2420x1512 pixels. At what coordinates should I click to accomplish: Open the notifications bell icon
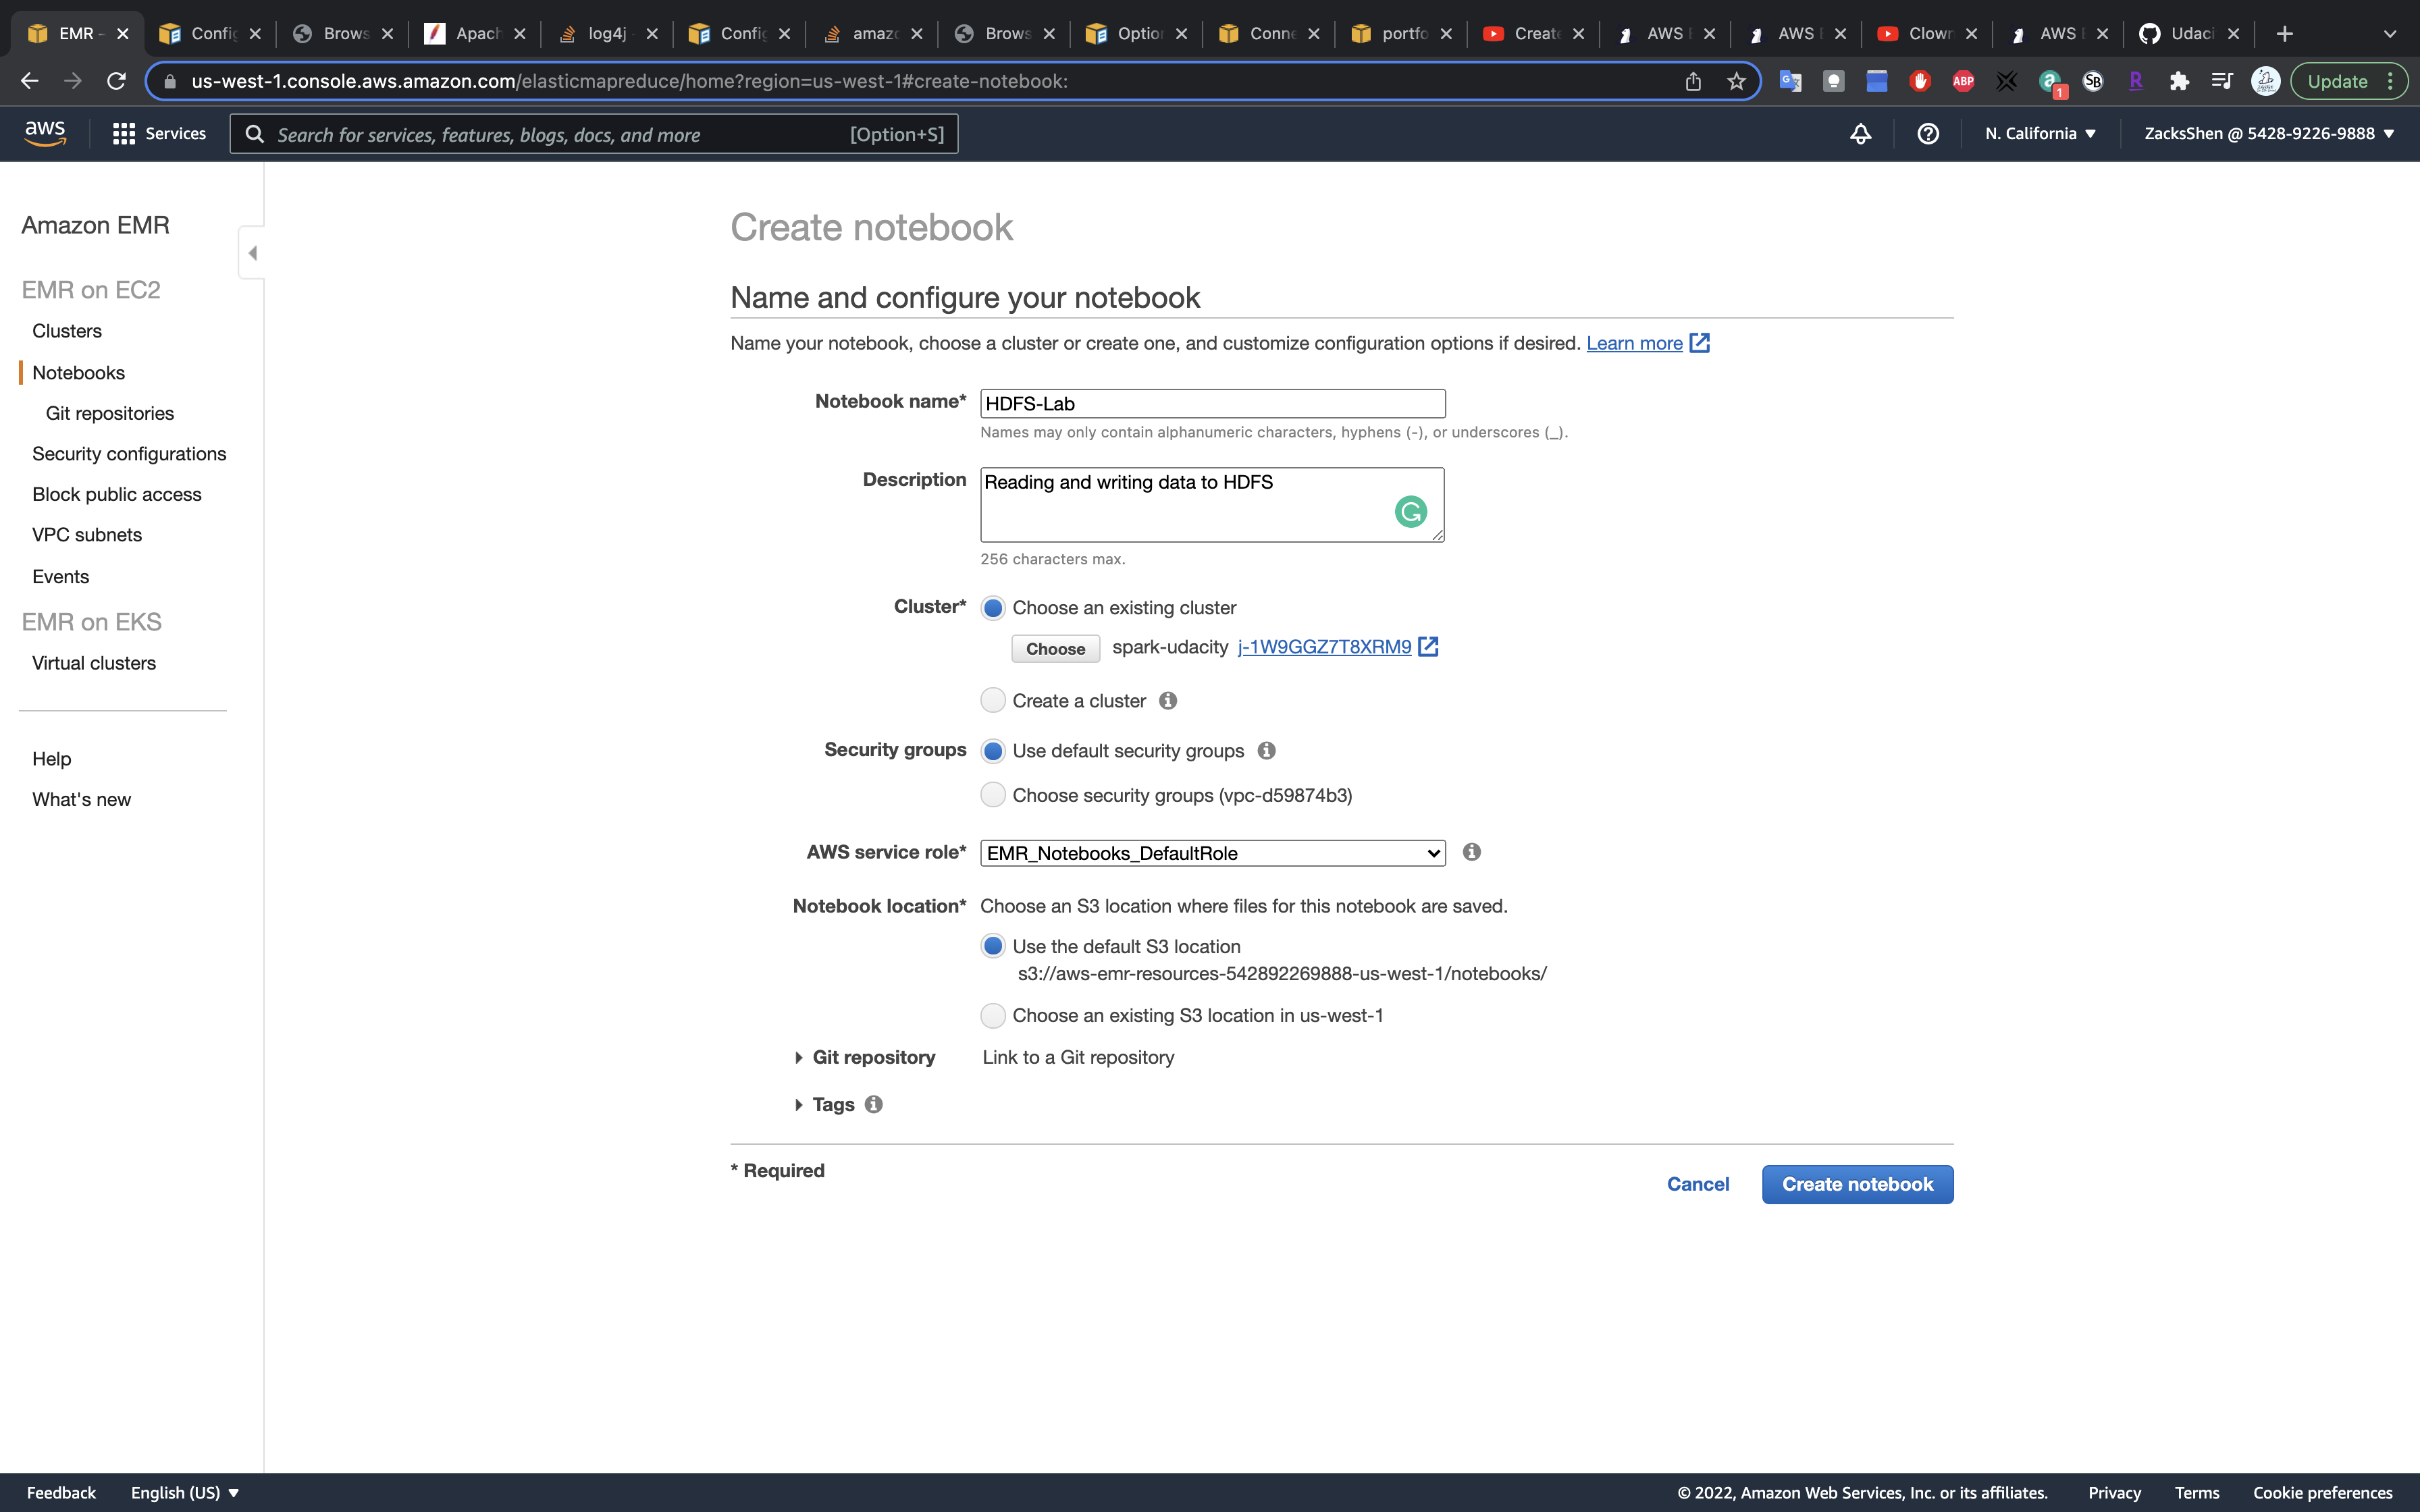click(1860, 134)
